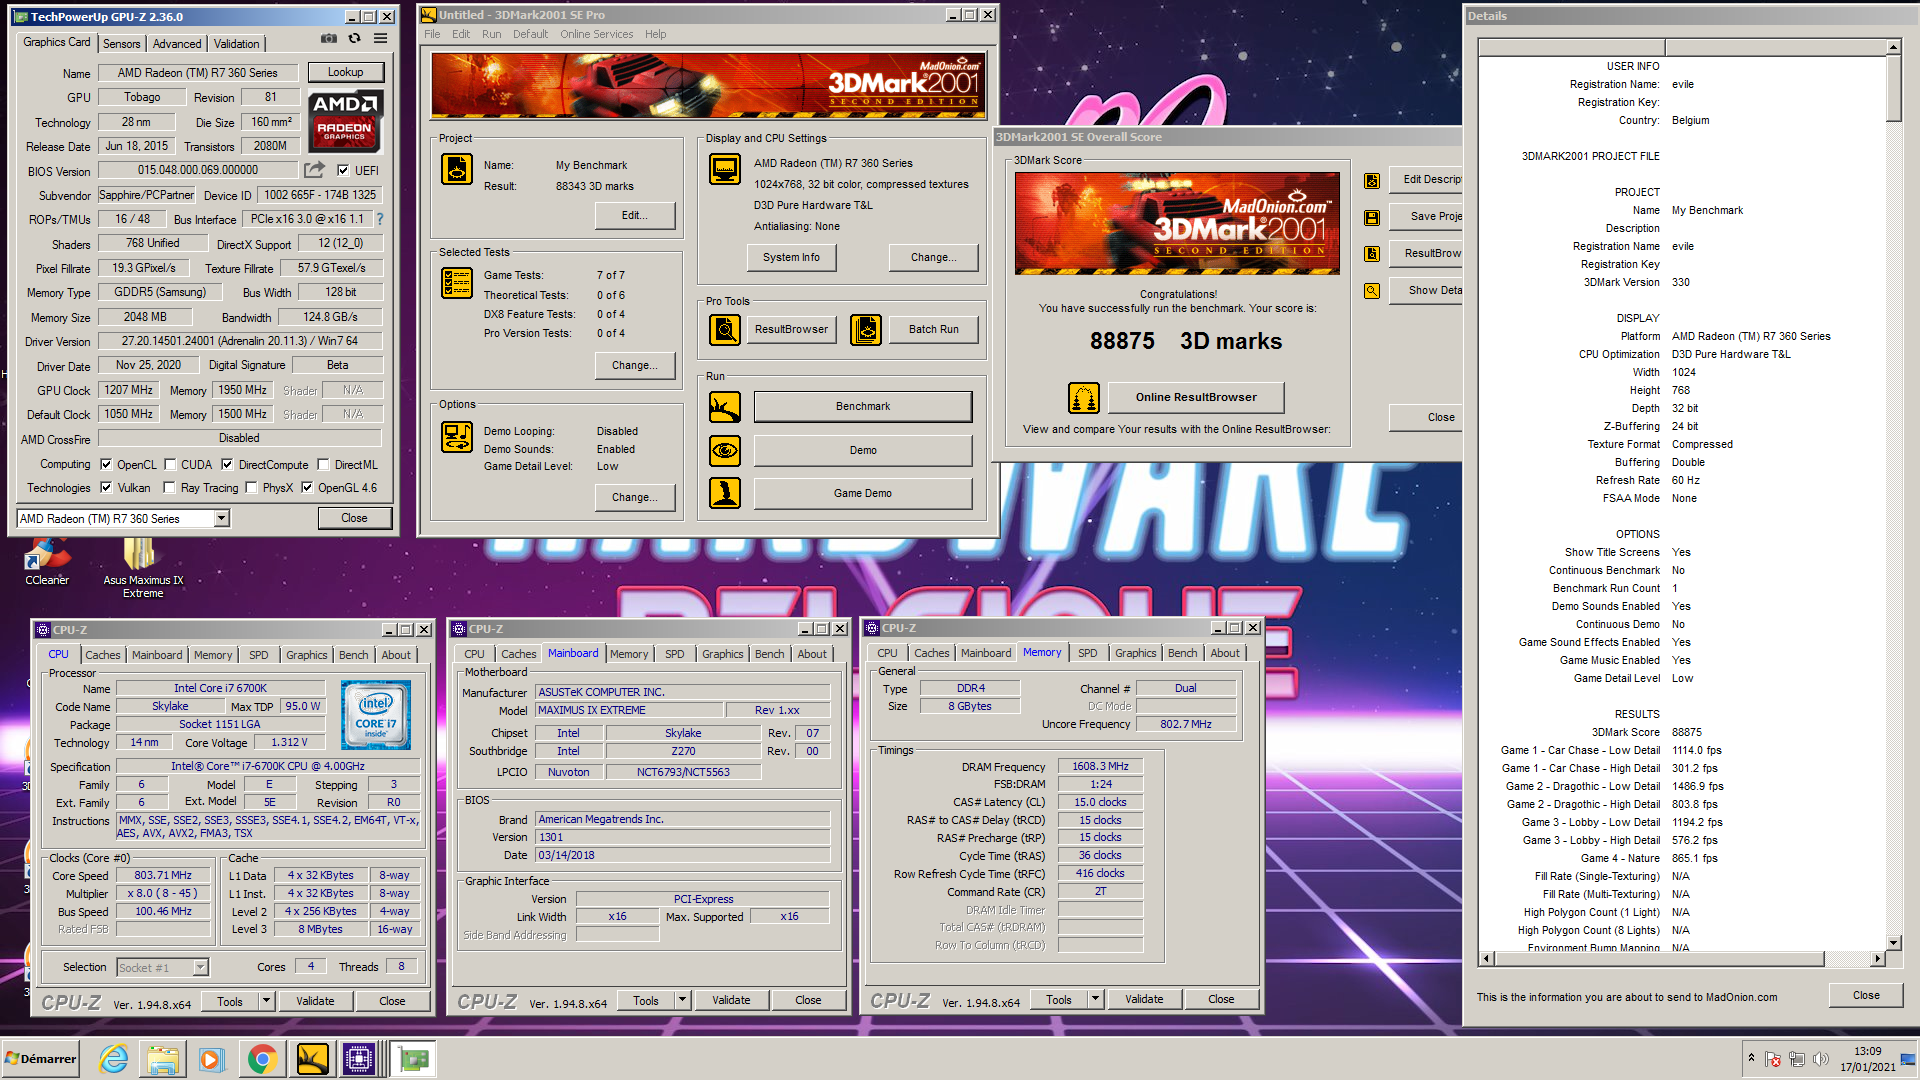Click the Display and CPU Settings monitor icon
This screenshot has width=1920, height=1080.
tap(725, 169)
